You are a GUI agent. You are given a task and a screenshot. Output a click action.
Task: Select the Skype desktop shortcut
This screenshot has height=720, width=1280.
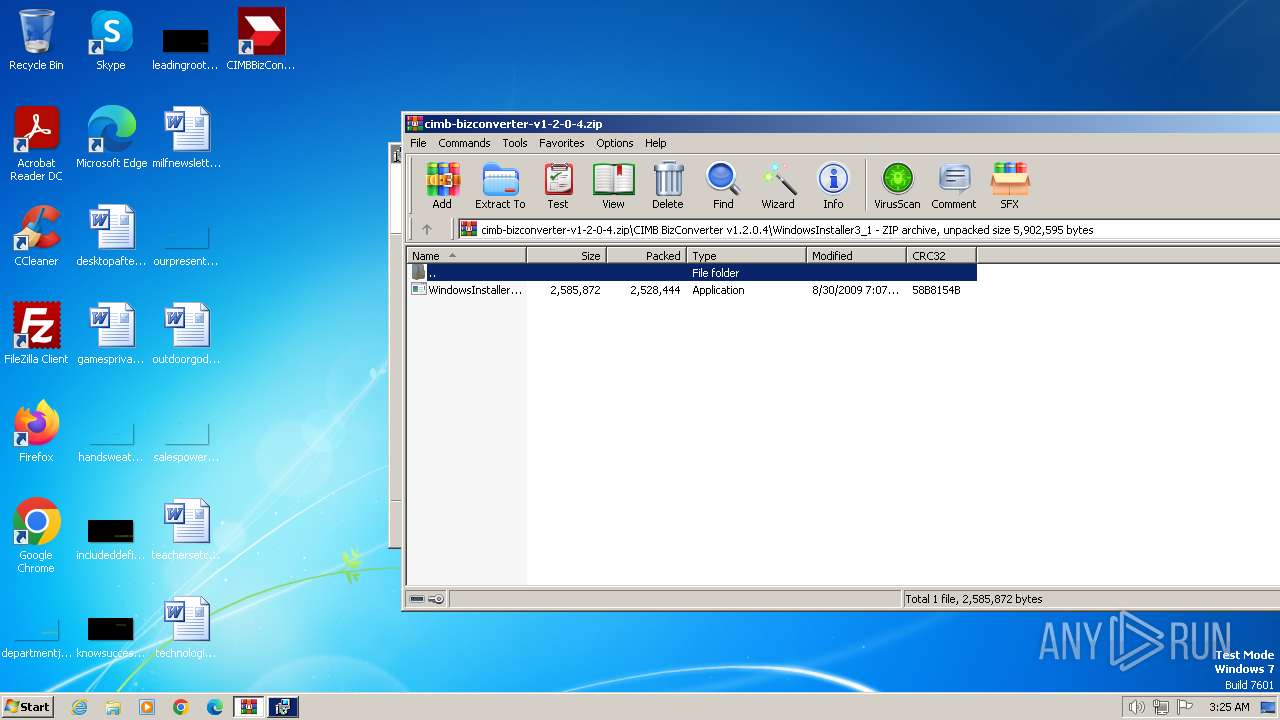pyautogui.click(x=111, y=40)
